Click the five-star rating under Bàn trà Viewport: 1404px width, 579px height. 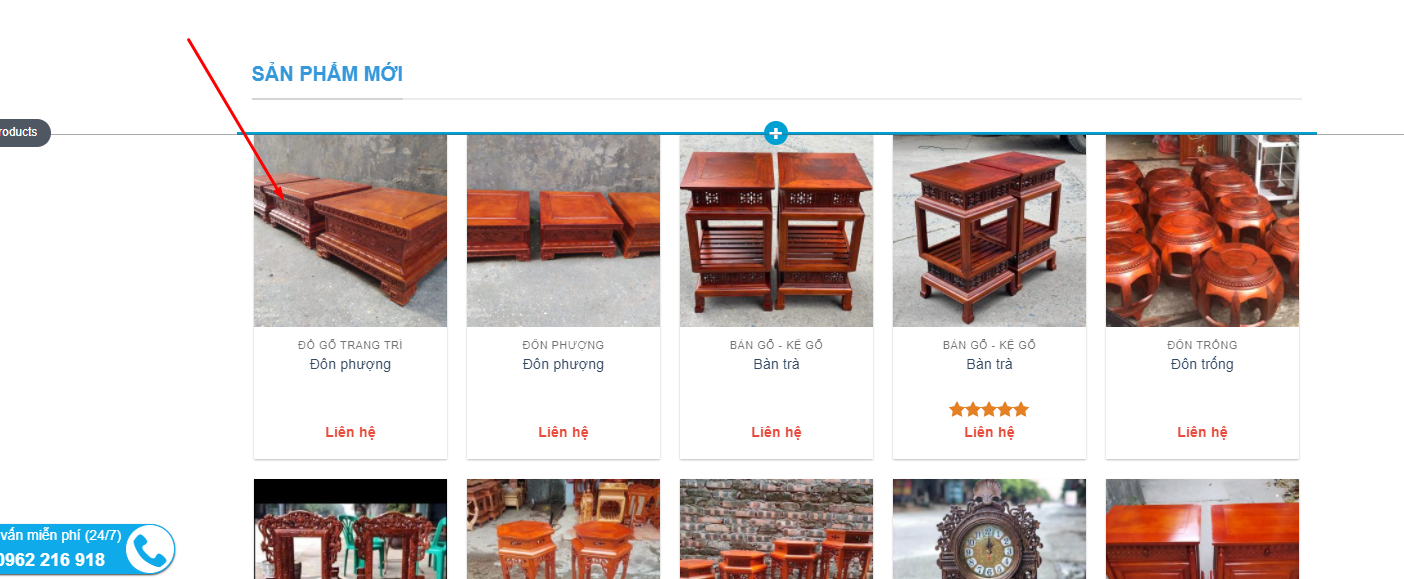(x=989, y=409)
